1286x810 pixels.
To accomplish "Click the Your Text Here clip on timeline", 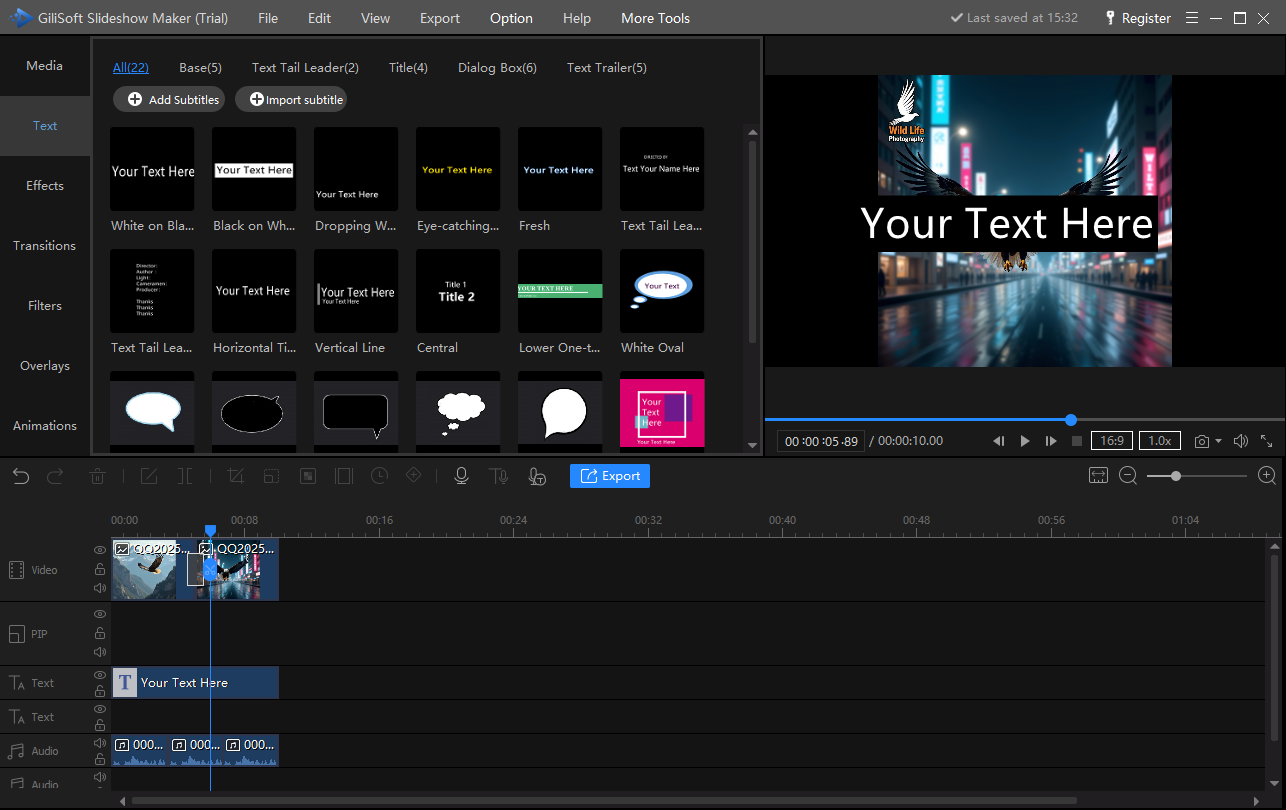I will pyautogui.click(x=195, y=683).
